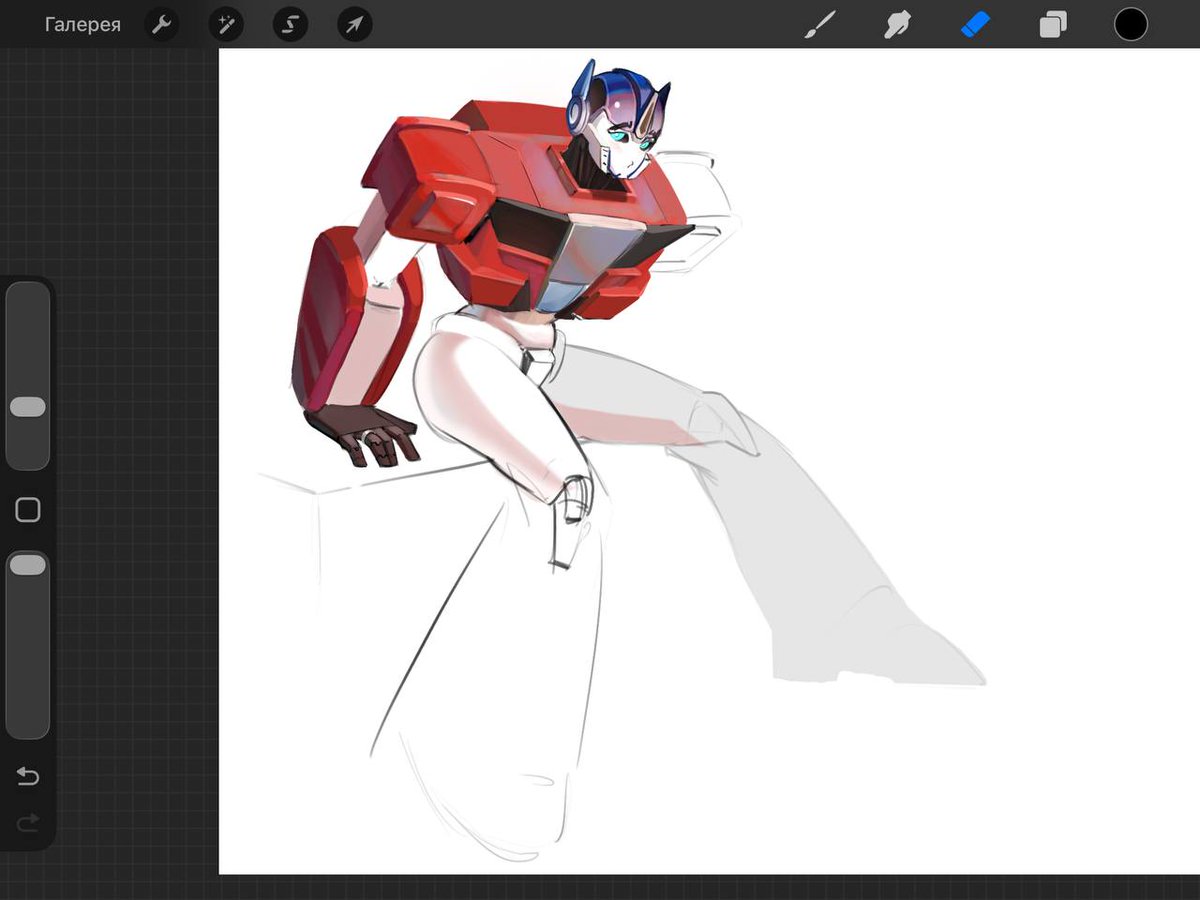Undo the last stroke
The height and width of the screenshot is (900, 1200).
[x=28, y=776]
